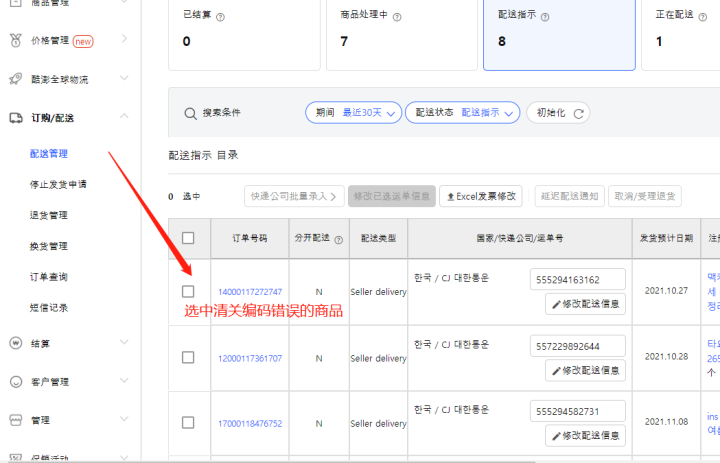This screenshot has width=720, height=463.
Task: Open the 快递公司批量录入 button arrow
Action: [333, 197]
